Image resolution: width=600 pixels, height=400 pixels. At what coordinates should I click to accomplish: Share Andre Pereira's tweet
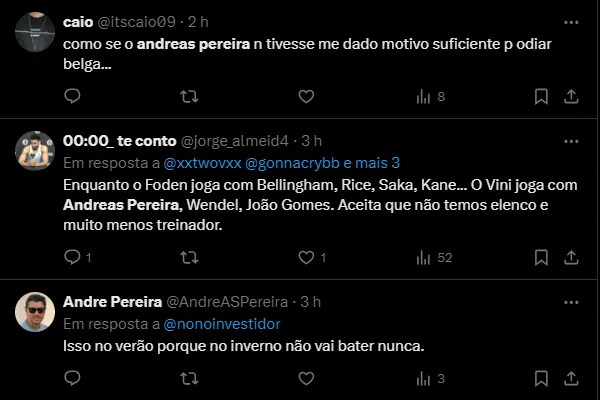(x=571, y=378)
